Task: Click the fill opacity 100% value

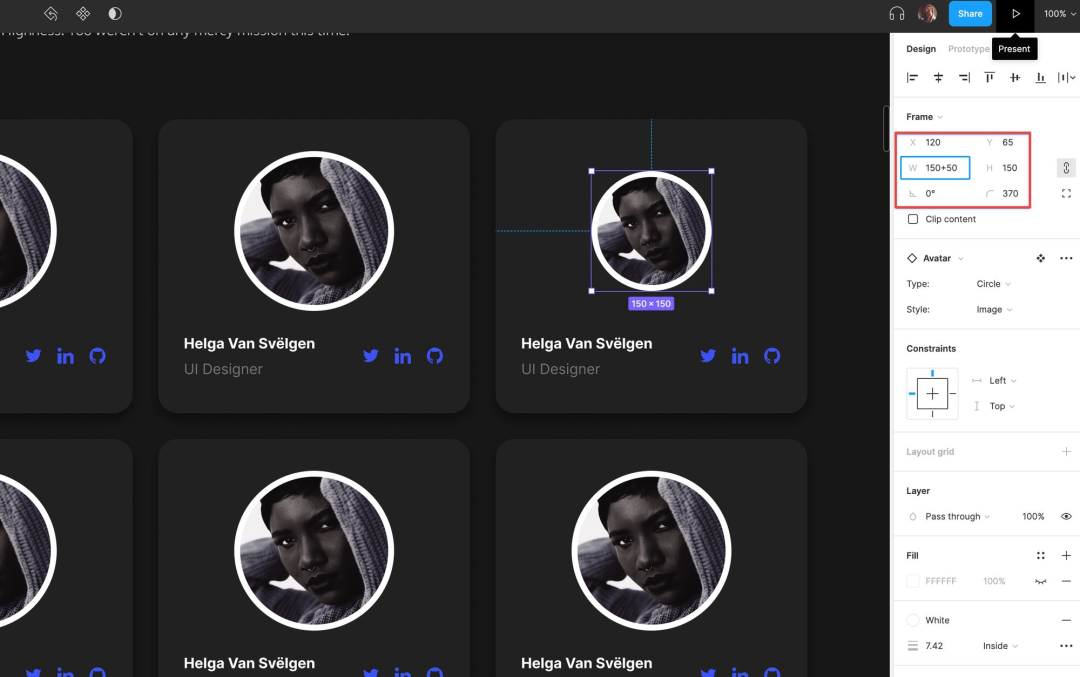Action: point(994,581)
